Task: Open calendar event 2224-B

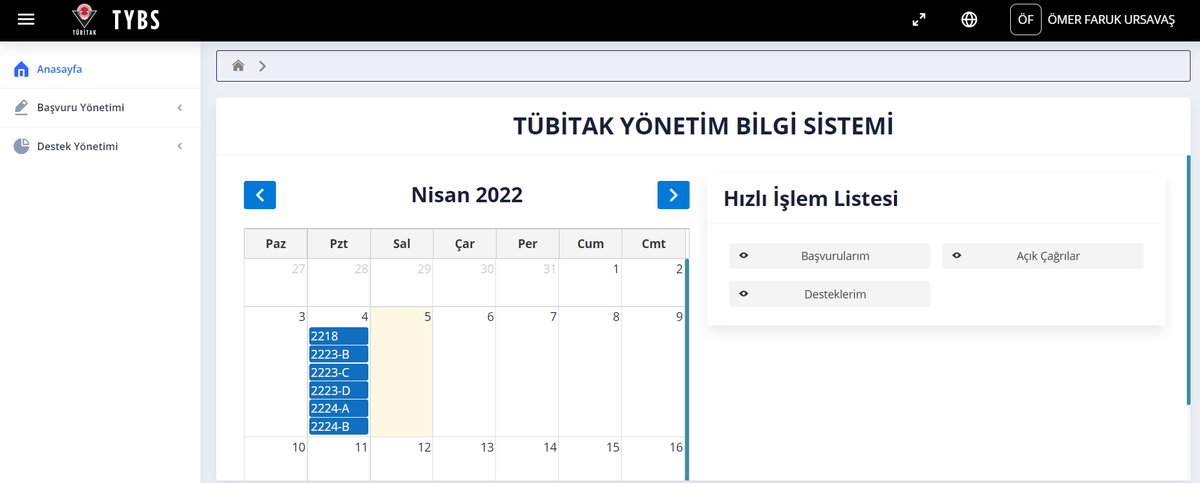Action: [339, 426]
